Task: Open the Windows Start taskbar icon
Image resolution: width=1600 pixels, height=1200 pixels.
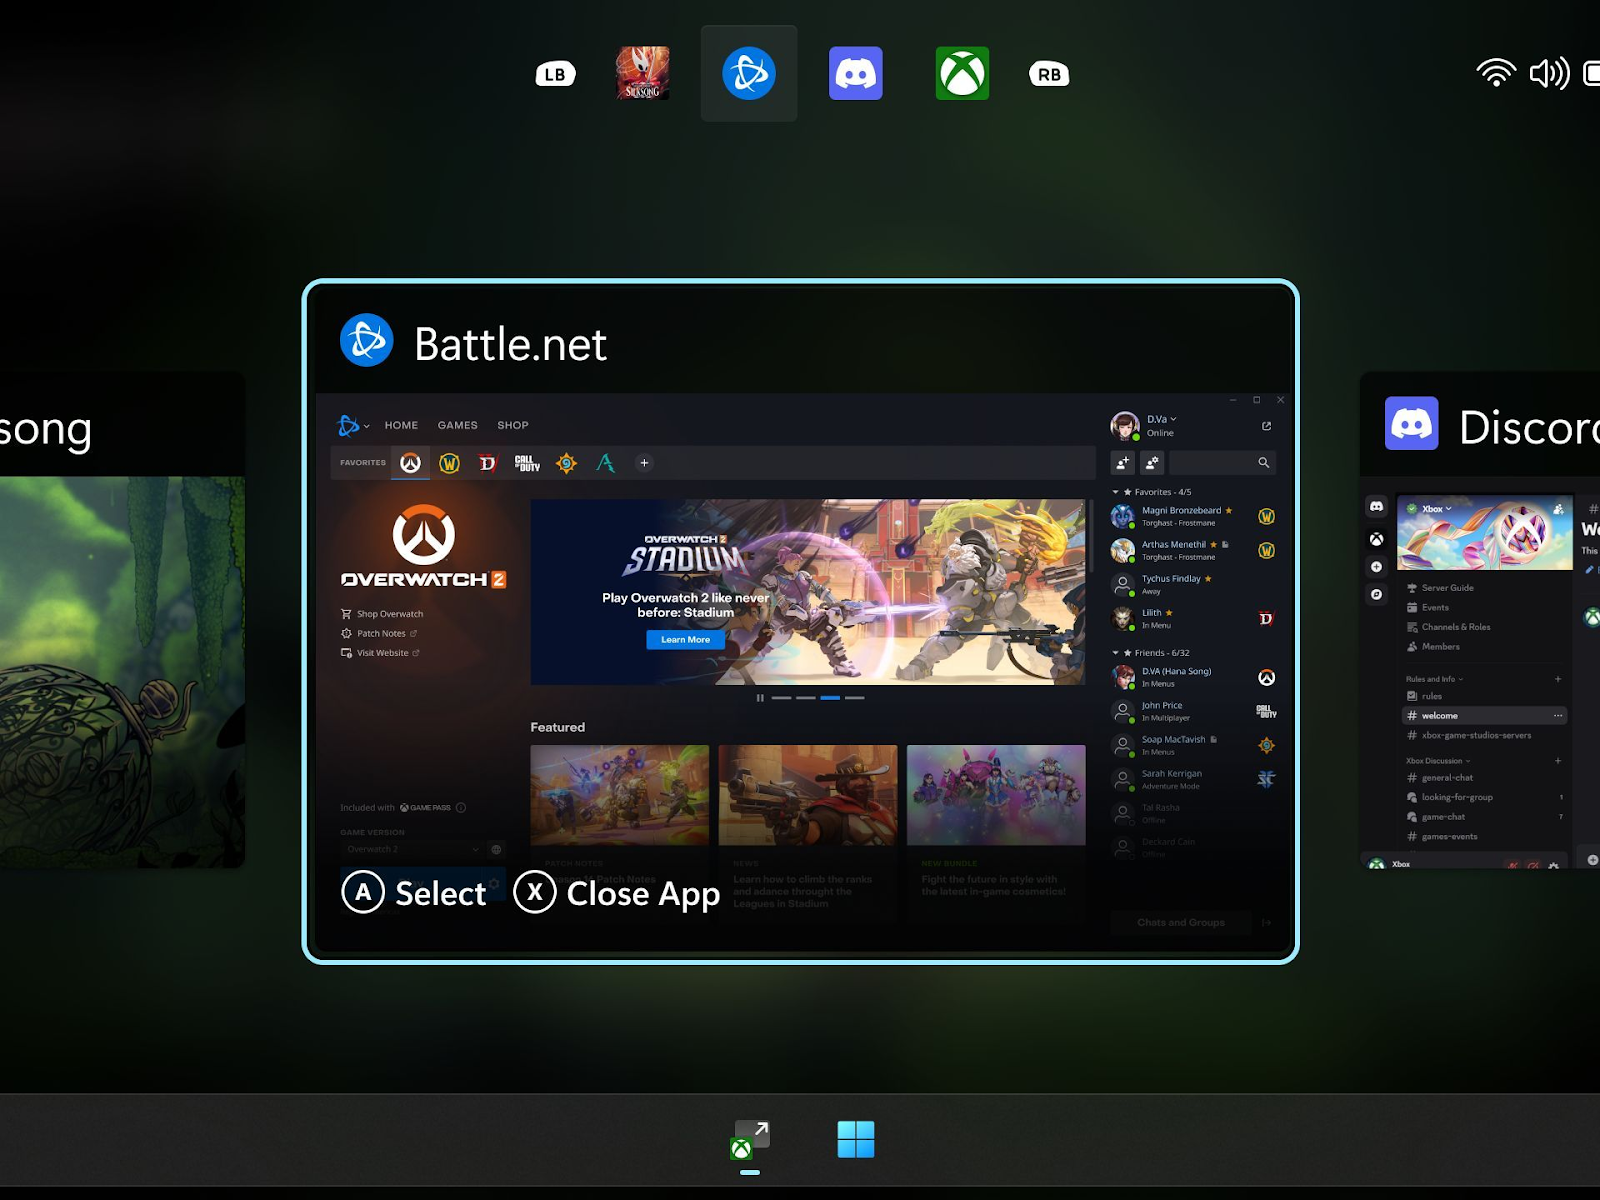Action: click(856, 1139)
